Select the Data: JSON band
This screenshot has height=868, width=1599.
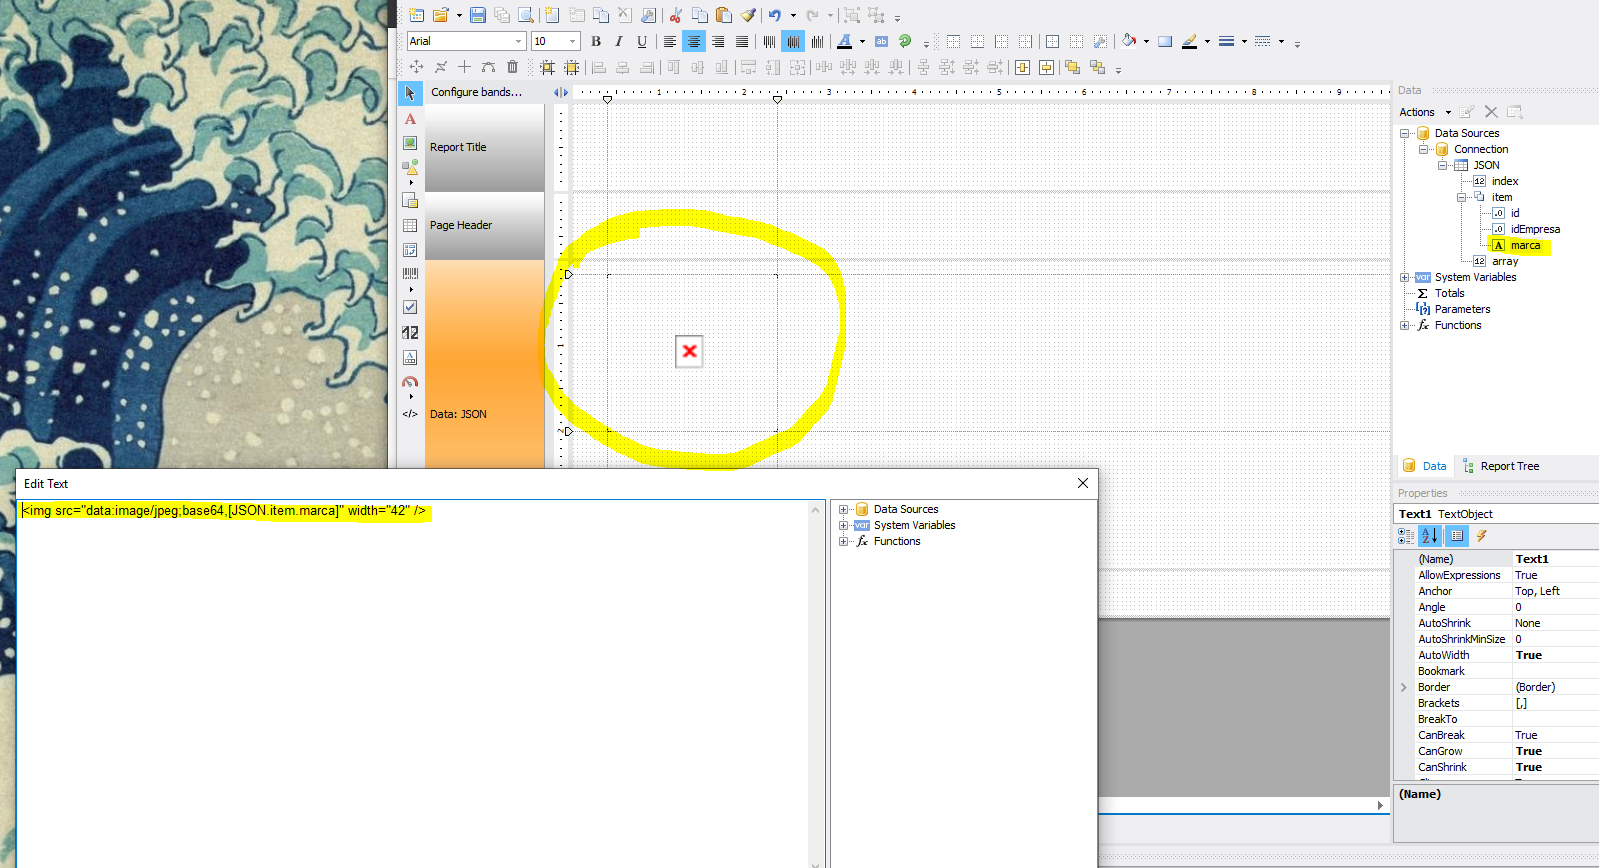(485, 364)
